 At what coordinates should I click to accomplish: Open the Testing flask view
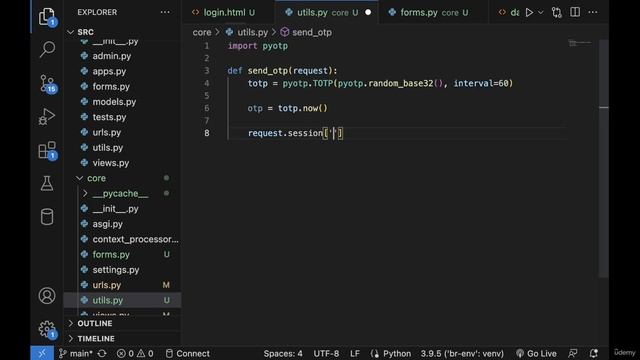point(47,184)
